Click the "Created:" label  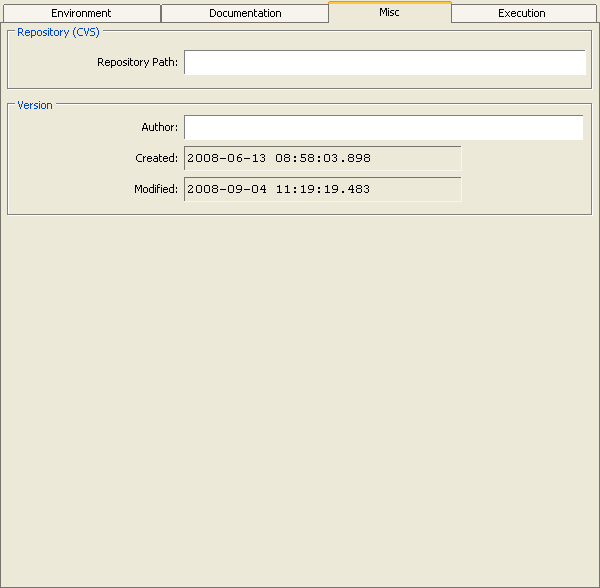pos(156,158)
